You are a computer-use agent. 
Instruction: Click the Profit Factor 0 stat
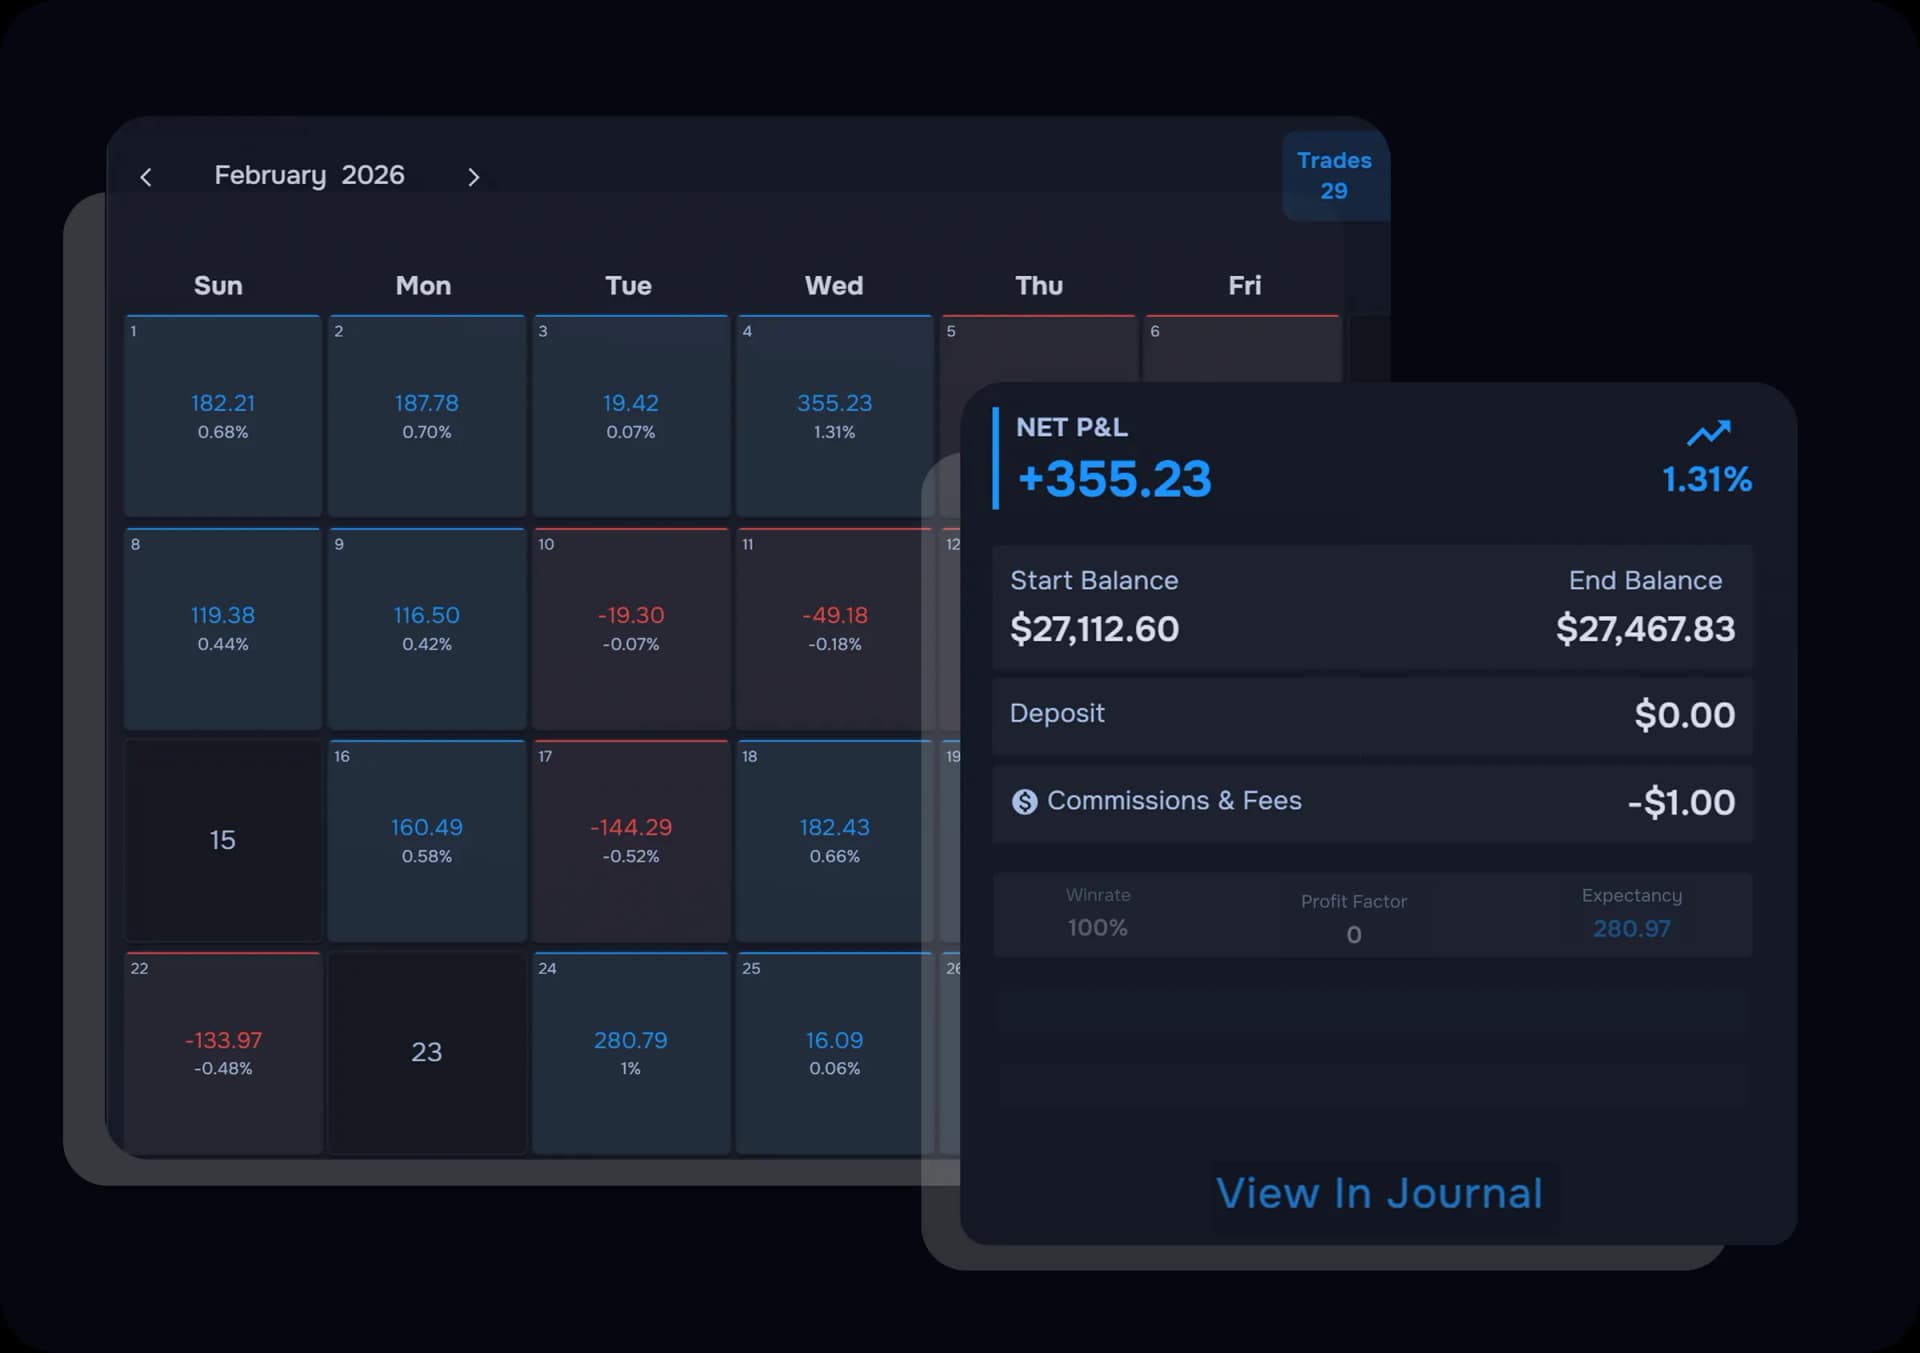(x=1353, y=918)
